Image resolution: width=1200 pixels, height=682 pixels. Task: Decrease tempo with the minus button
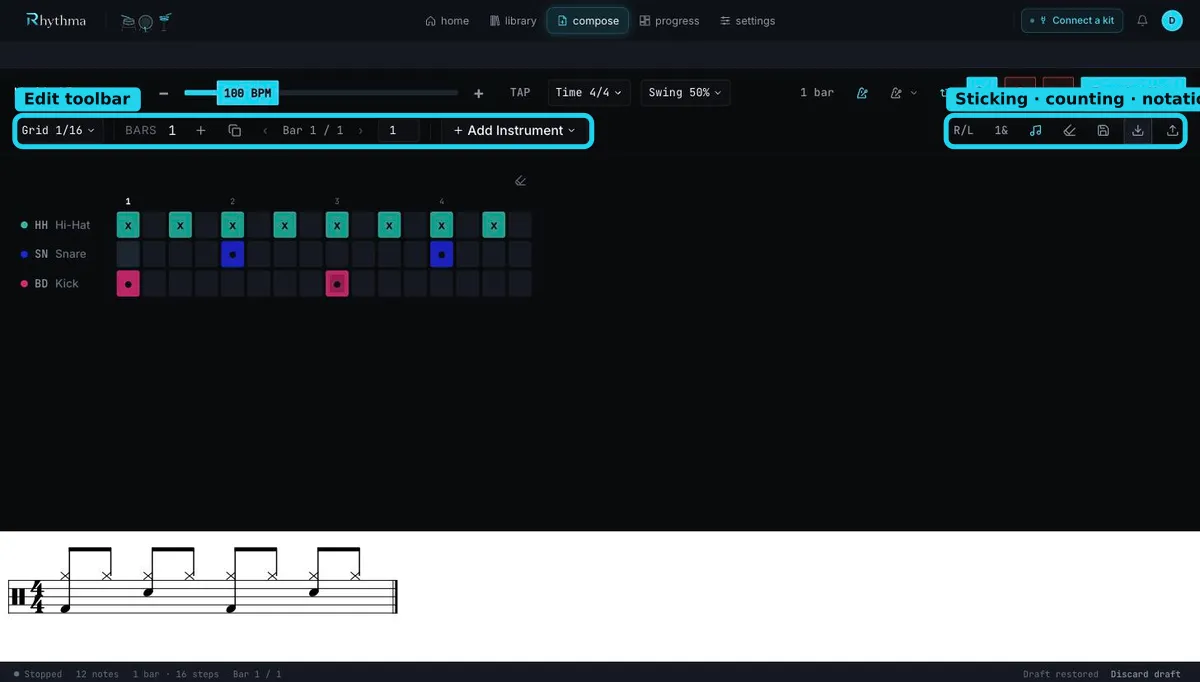click(x=164, y=93)
